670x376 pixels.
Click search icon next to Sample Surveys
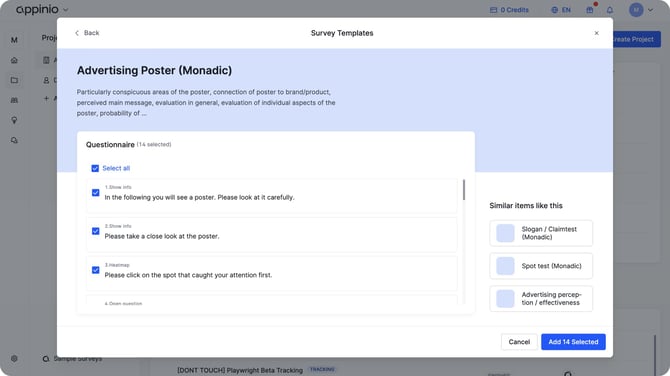[x=46, y=359]
